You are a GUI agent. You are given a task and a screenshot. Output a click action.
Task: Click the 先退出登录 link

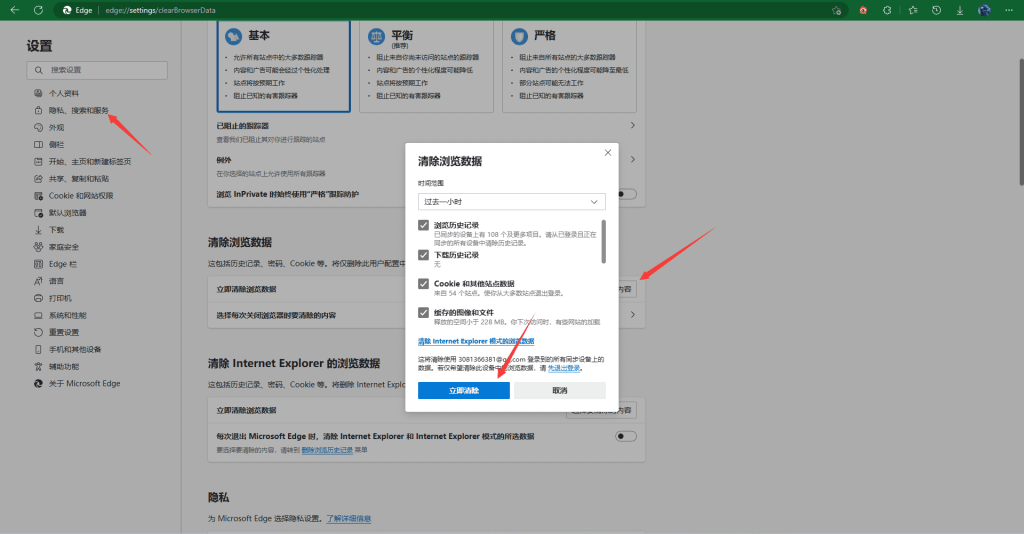[564, 368]
